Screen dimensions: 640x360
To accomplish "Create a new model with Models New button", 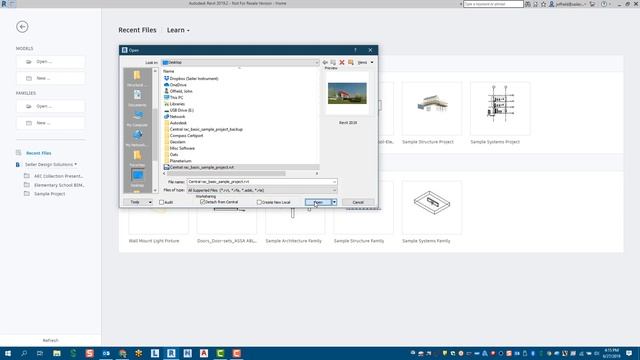I will [51, 78].
